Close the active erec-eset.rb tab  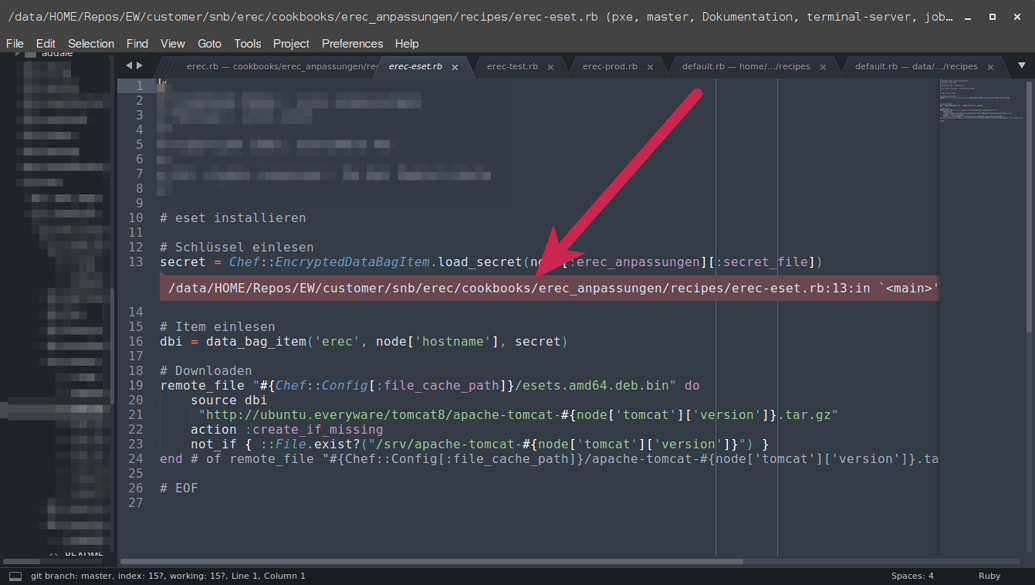click(455, 66)
